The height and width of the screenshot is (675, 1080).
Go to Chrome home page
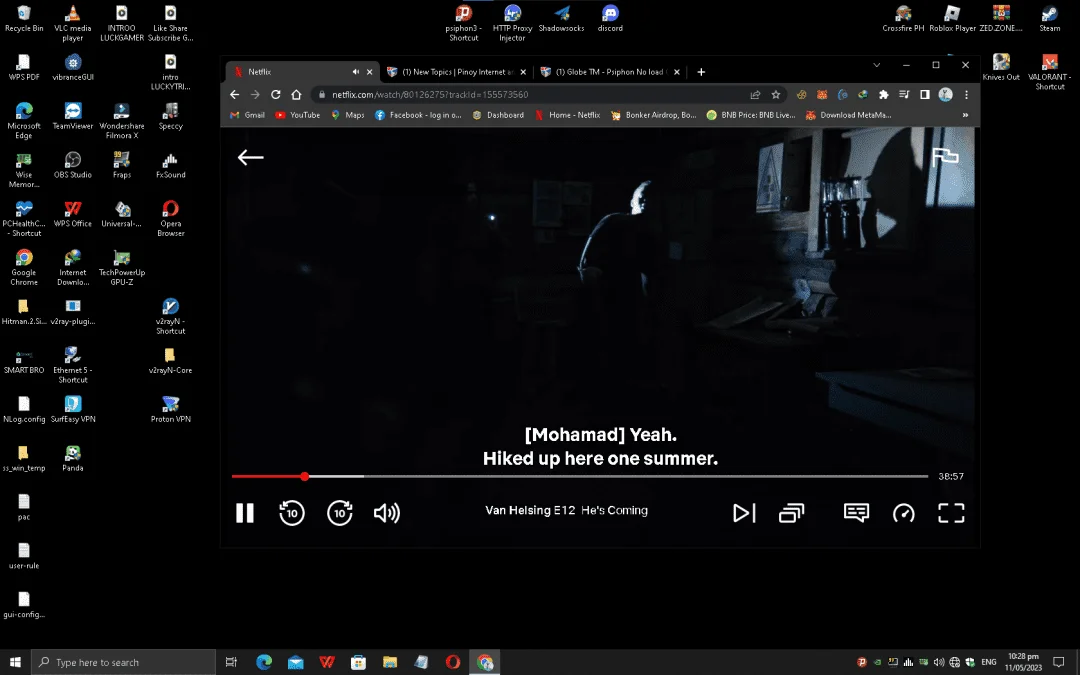(296, 94)
